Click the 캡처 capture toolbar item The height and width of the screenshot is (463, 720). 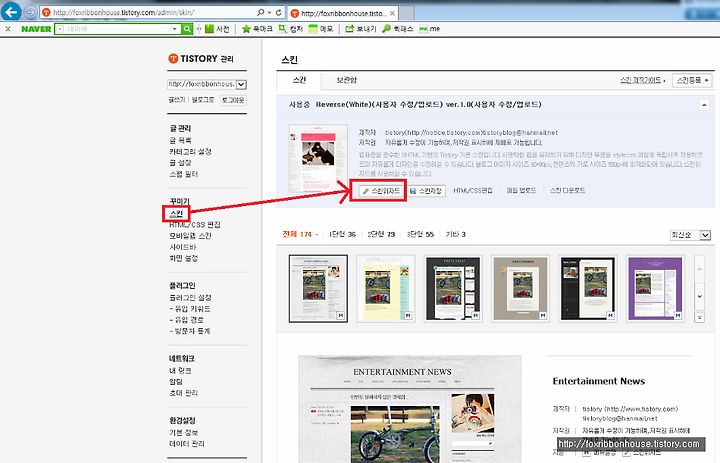point(291,29)
